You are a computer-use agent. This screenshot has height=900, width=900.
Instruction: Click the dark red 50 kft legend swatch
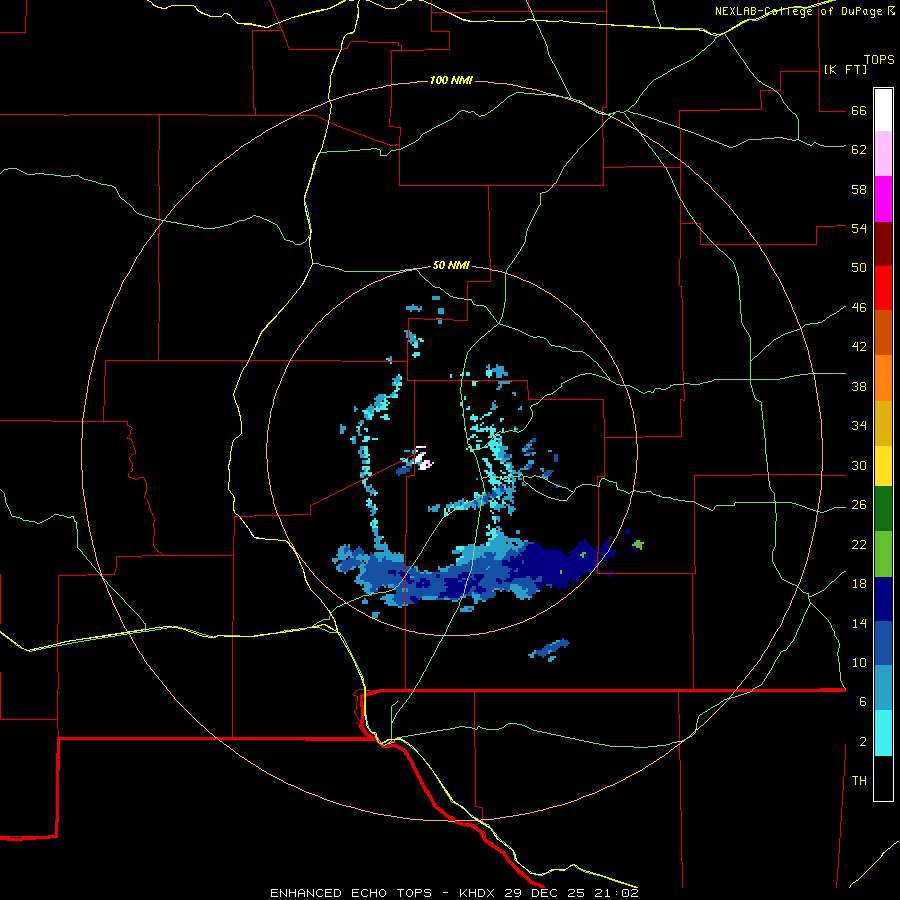tap(883, 243)
